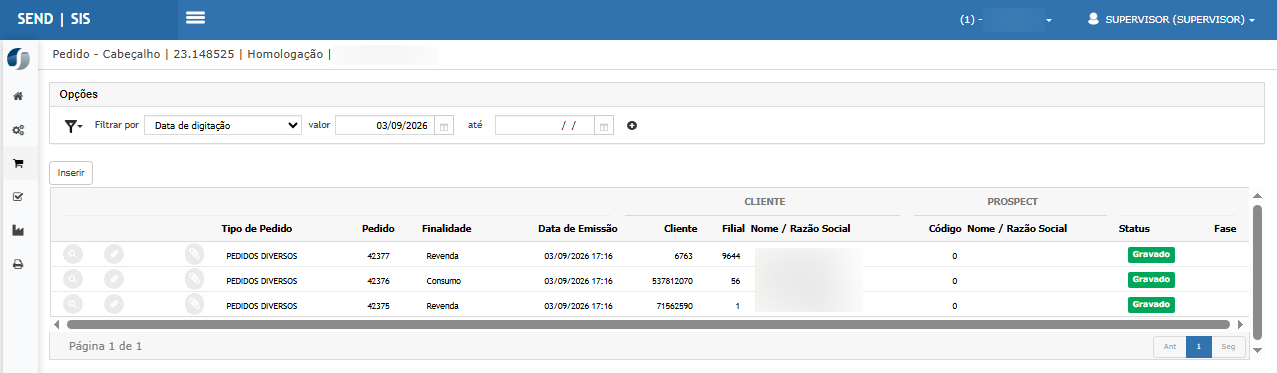Viewport: 1277px width, 373px height.
Task: Click the Filial column header
Action: 734,229
